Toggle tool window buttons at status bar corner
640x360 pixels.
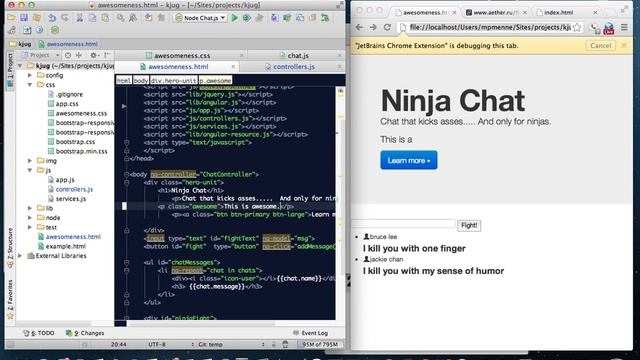[10, 344]
